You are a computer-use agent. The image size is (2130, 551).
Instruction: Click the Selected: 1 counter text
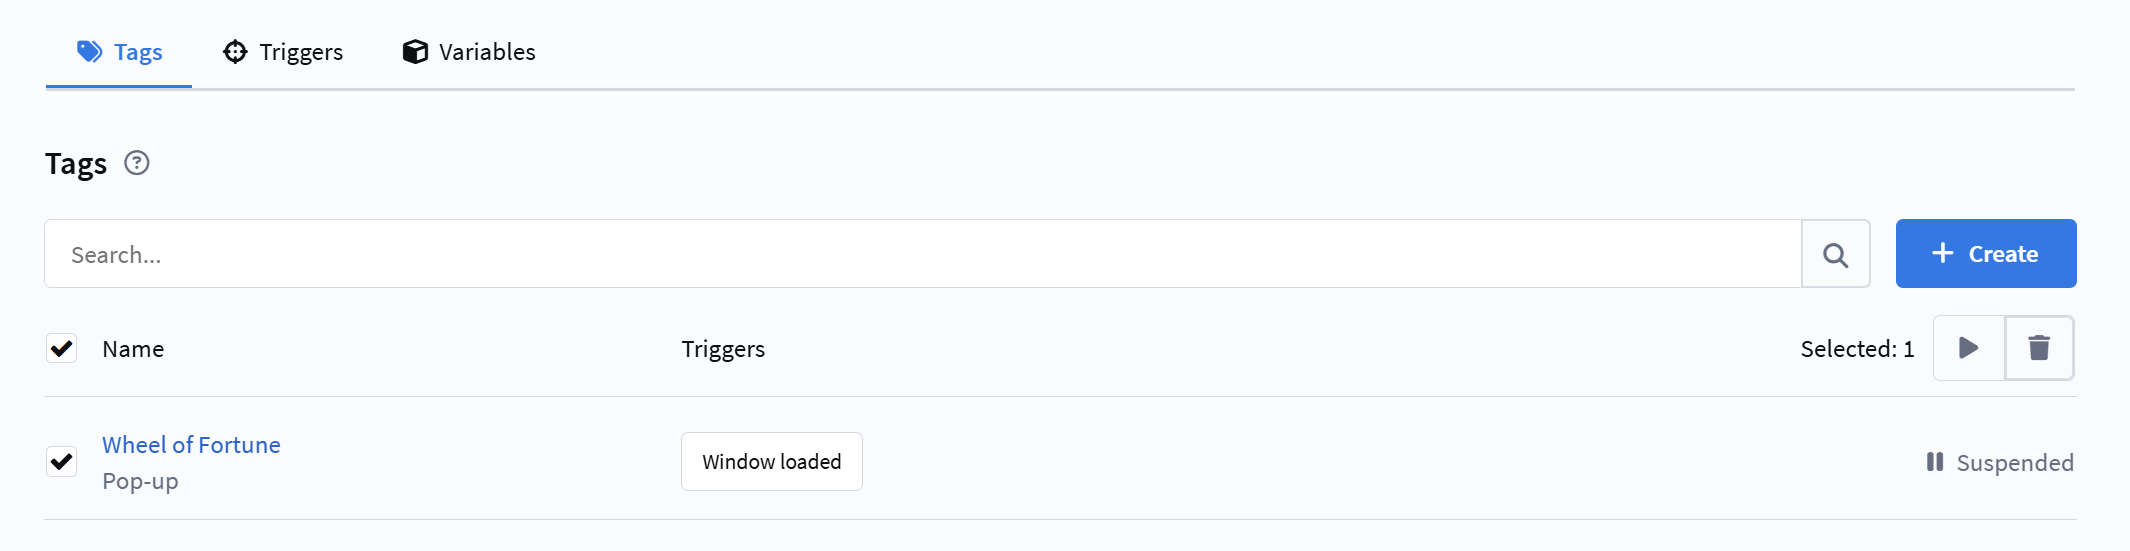(1857, 349)
